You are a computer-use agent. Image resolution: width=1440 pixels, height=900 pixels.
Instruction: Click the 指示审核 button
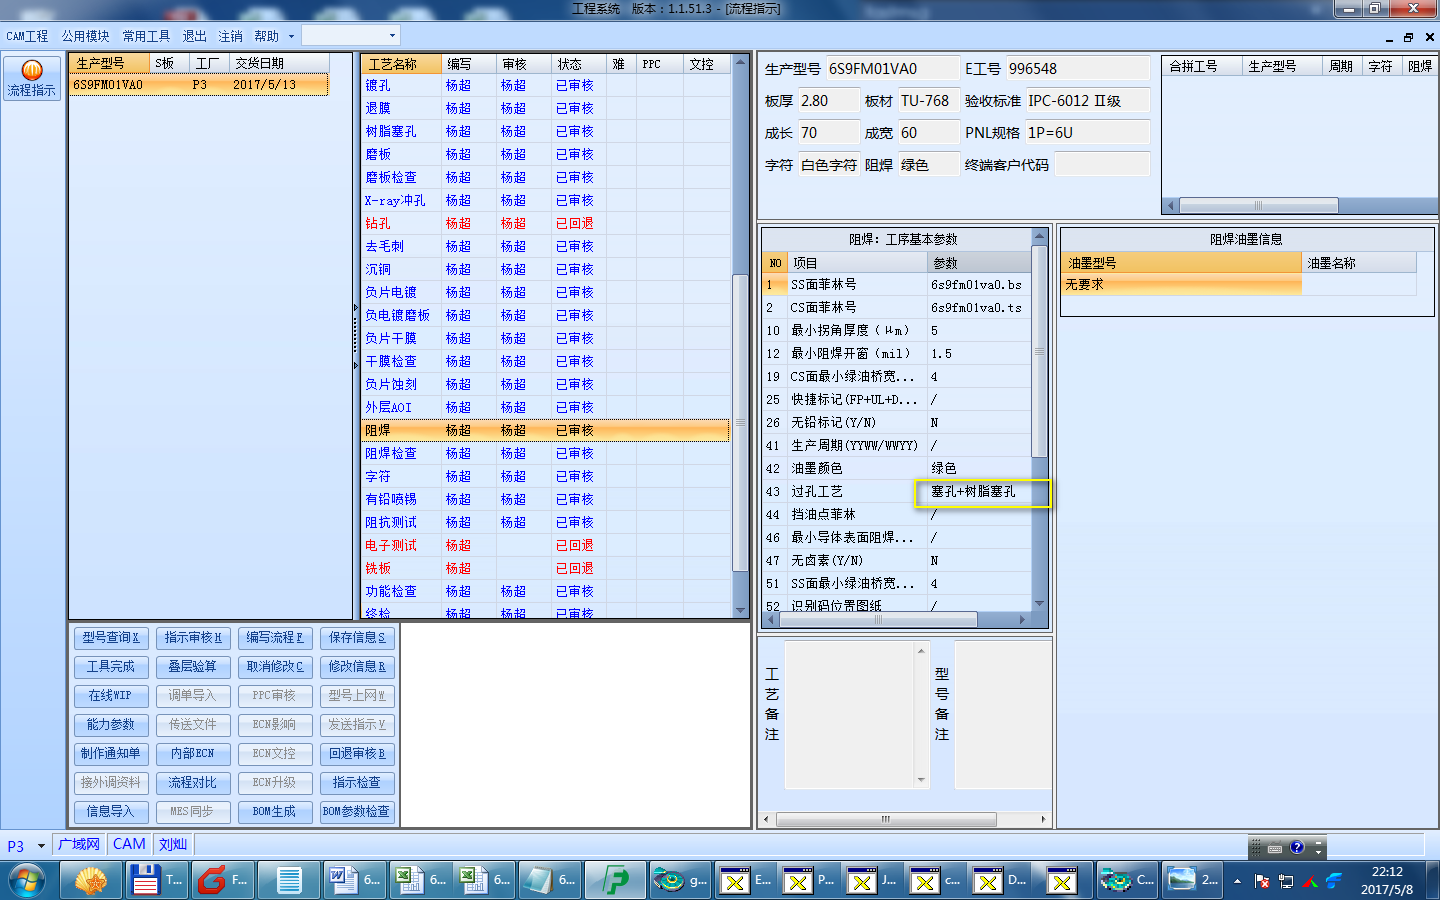tap(193, 638)
